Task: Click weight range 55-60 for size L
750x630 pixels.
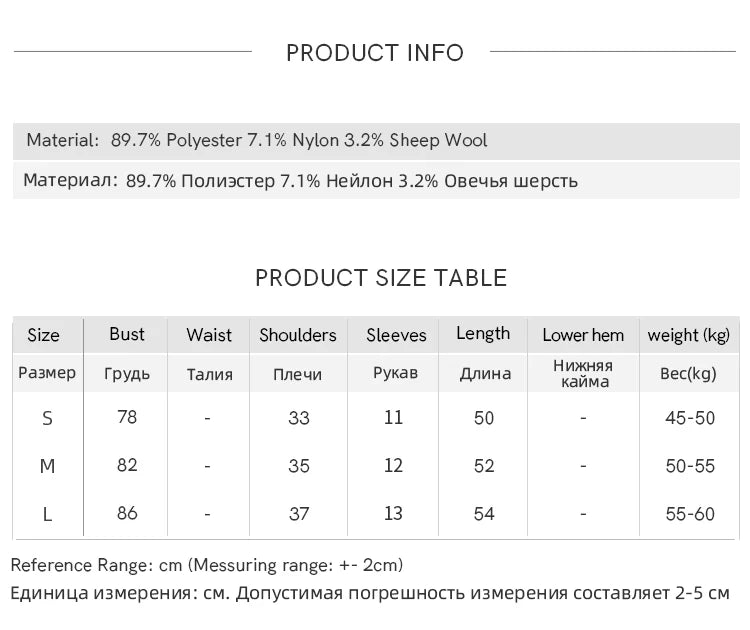Action: pyautogui.click(x=690, y=514)
